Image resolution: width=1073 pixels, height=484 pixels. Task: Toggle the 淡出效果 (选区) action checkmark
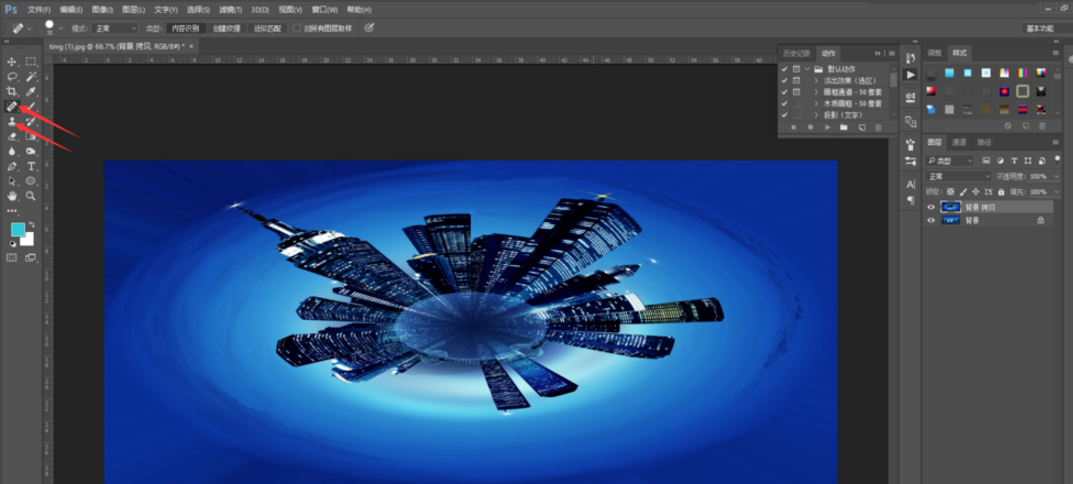point(784,80)
